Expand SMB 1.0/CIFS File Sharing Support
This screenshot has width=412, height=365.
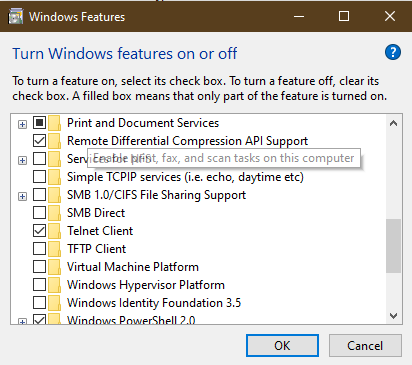click(22, 197)
